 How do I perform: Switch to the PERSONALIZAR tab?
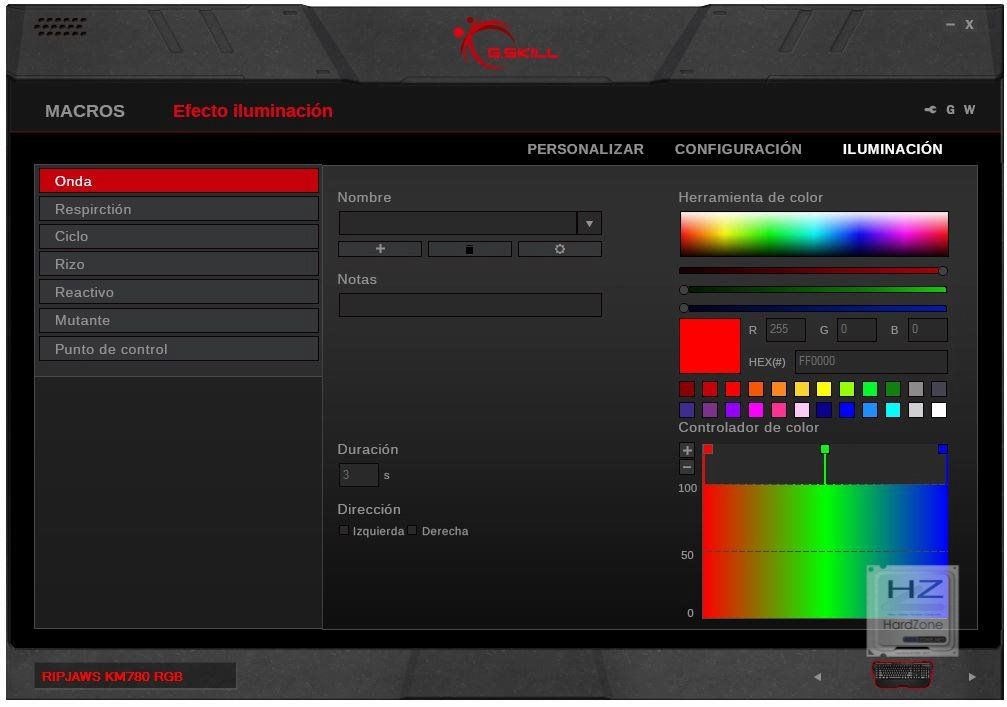pyautogui.click(x=585, y=149)
